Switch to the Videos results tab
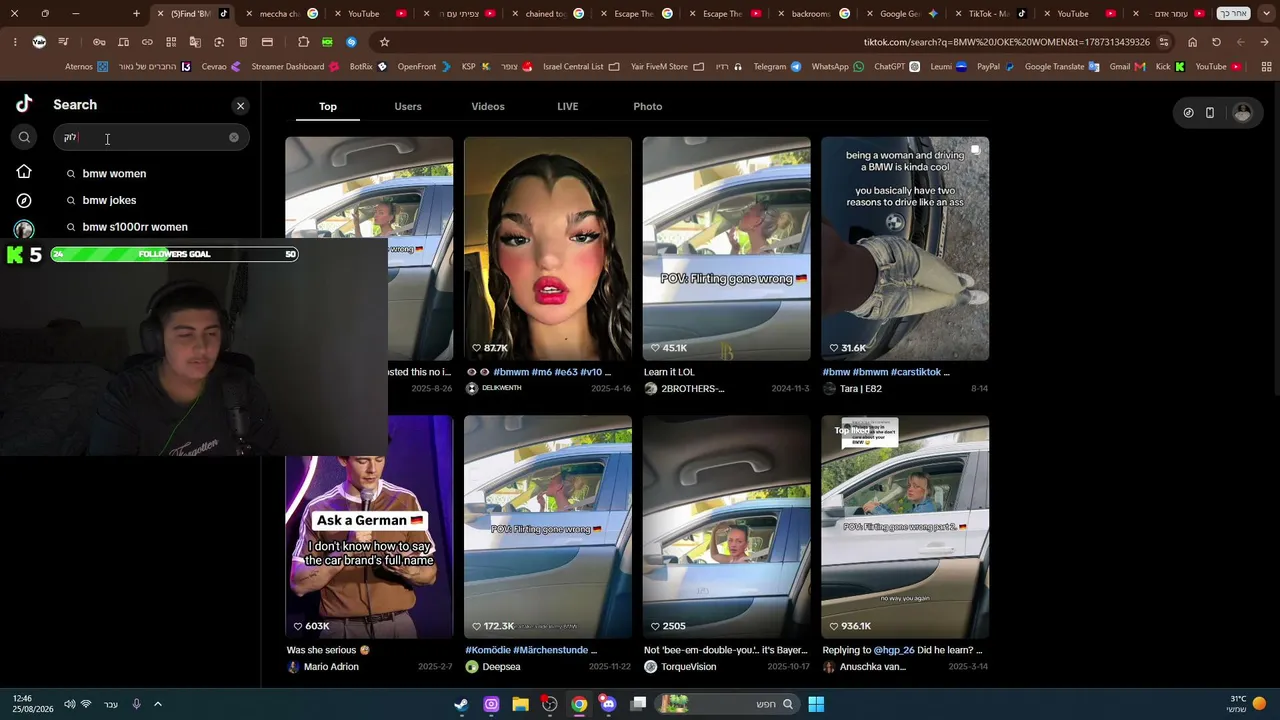 (488, 106)
